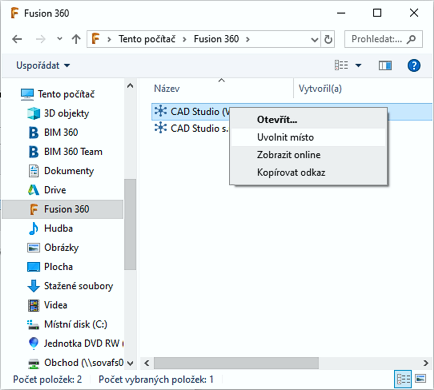434x390 pixels.
Task: Click the horizontal scrollbar thumb
Action: (236, 363)
